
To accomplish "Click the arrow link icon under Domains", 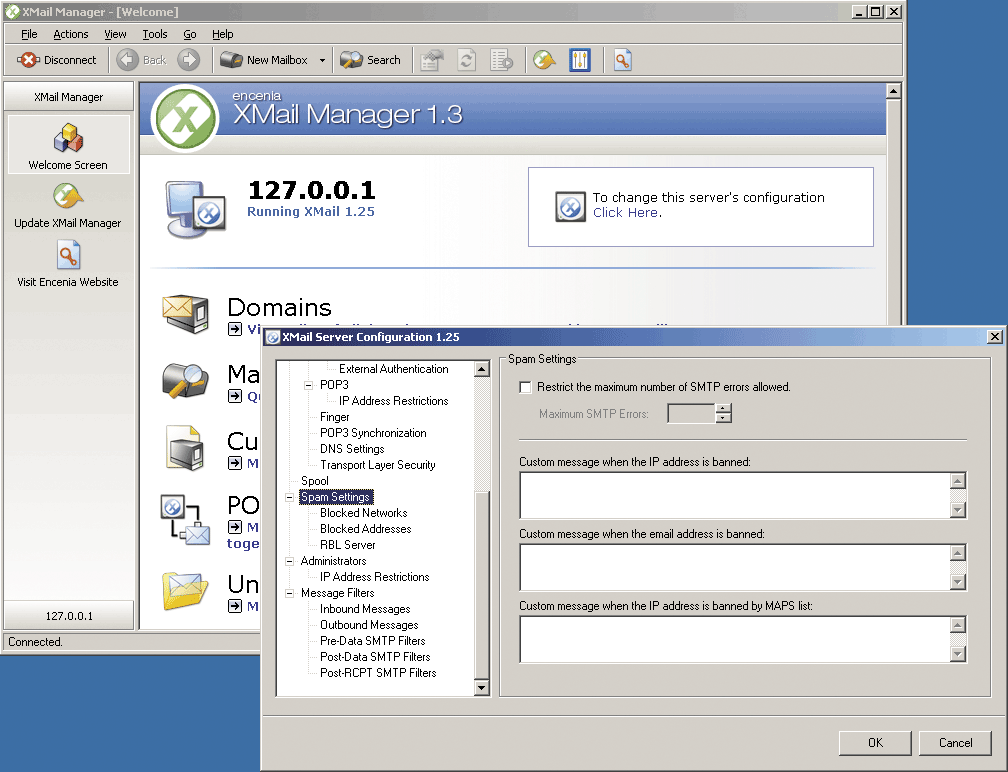I will pyautogui.click(x=235, y=329).
